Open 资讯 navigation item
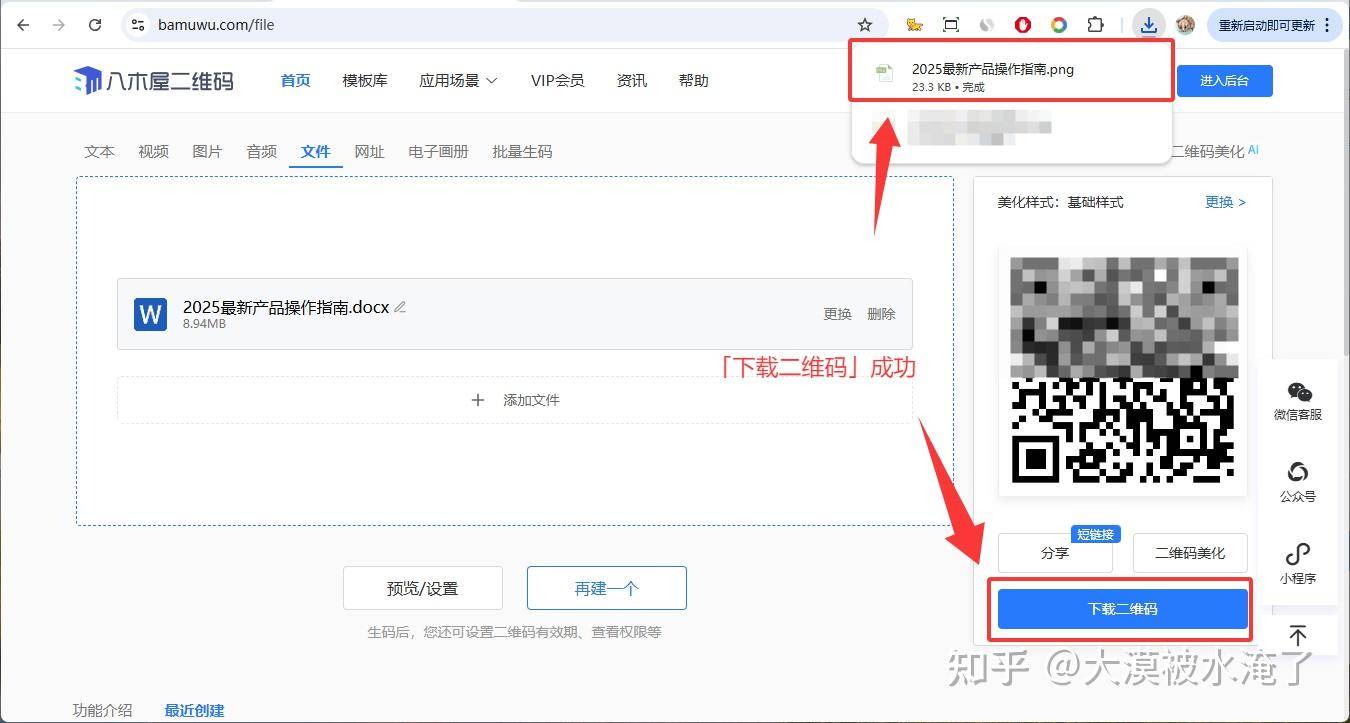The width and height of the screenshot is (1350, 723). (632, 81)
